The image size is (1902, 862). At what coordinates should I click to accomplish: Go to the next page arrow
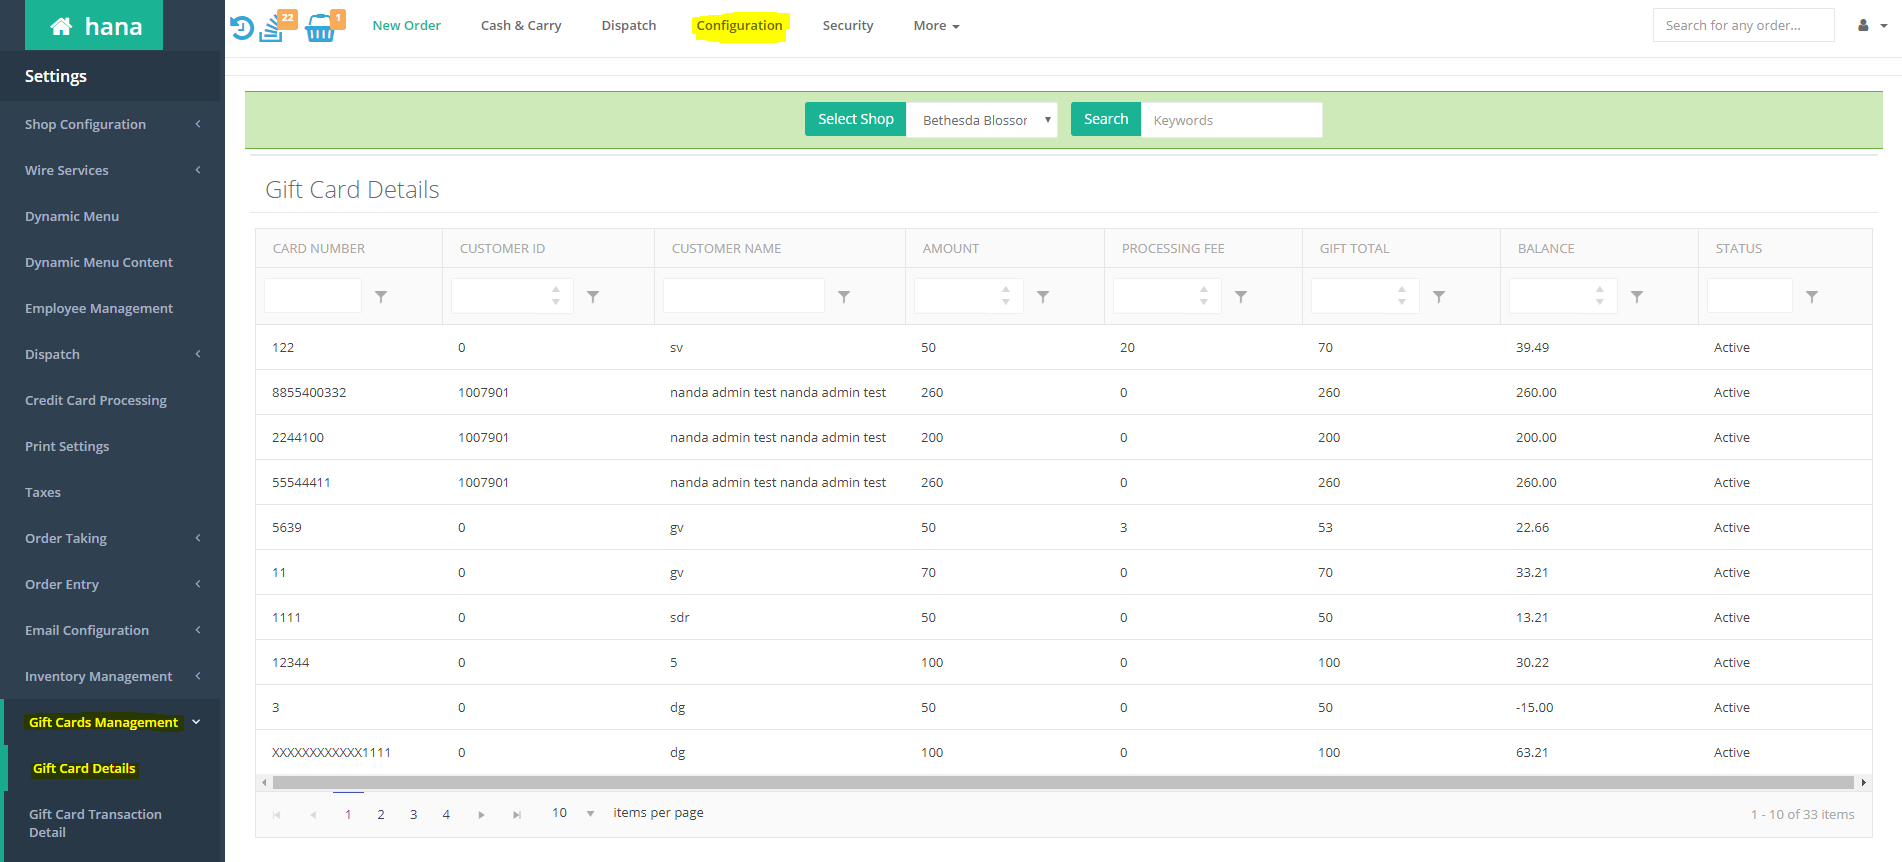click(x=481, y=815)
